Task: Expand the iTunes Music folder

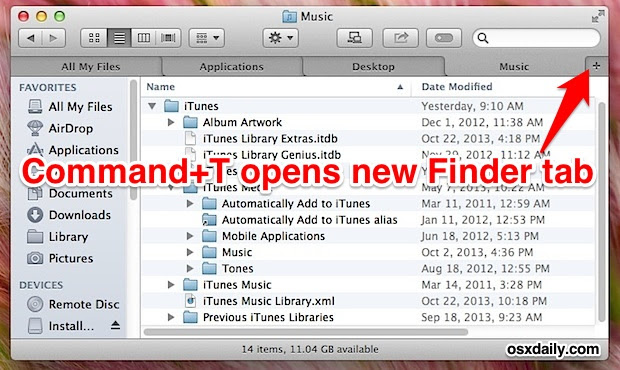Action: coord(171,285)
